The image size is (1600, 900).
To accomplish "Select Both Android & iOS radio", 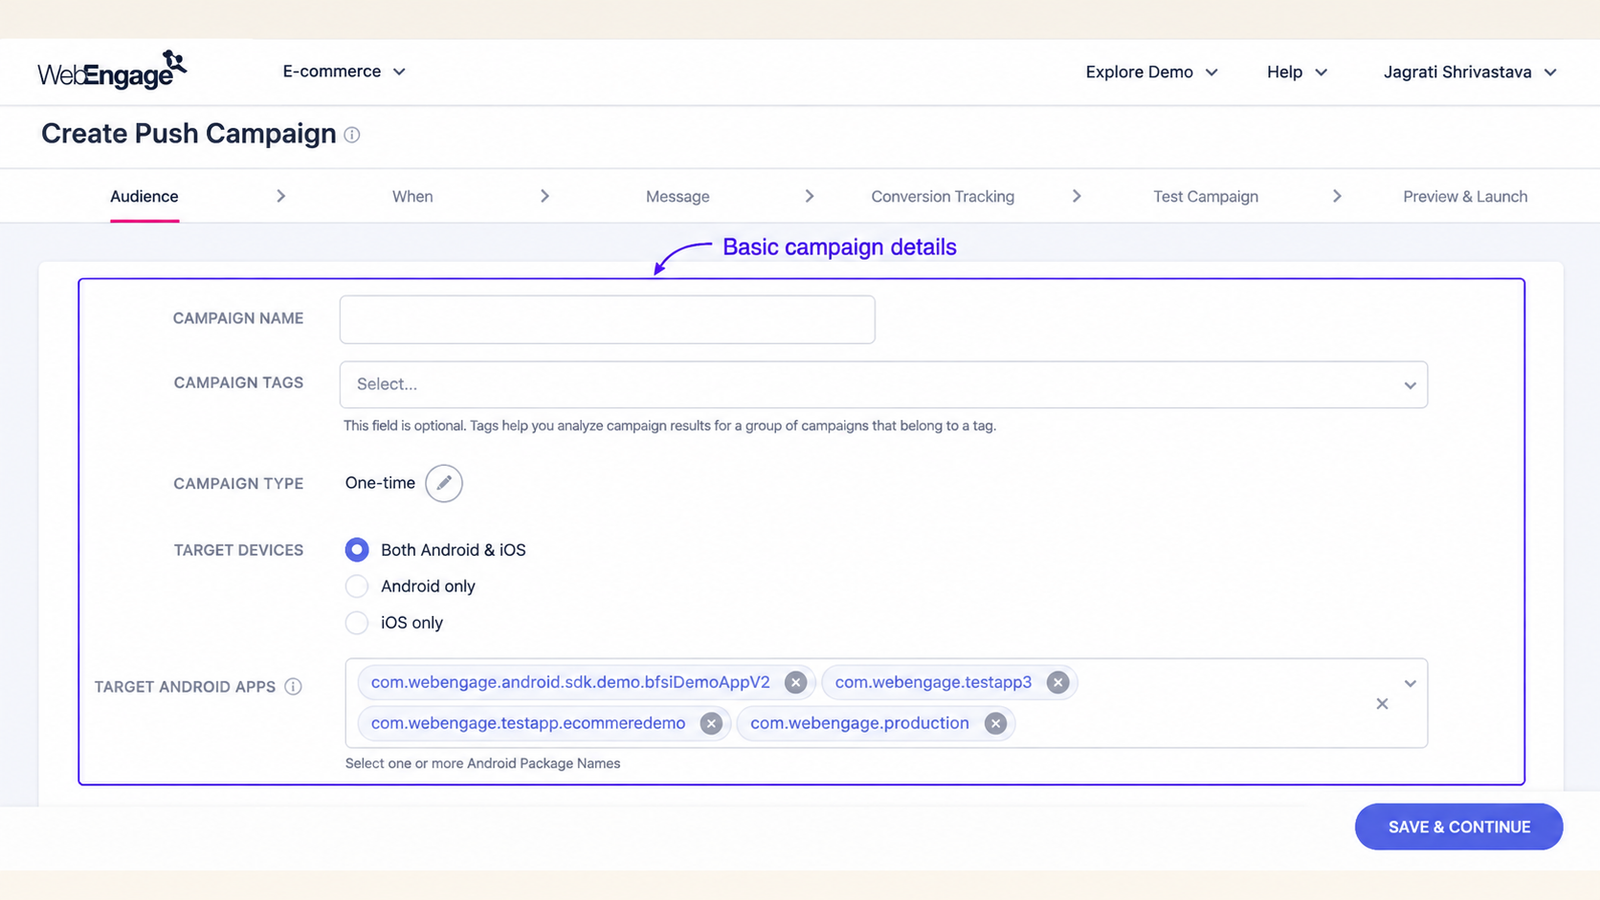I will tap(357, 550).
